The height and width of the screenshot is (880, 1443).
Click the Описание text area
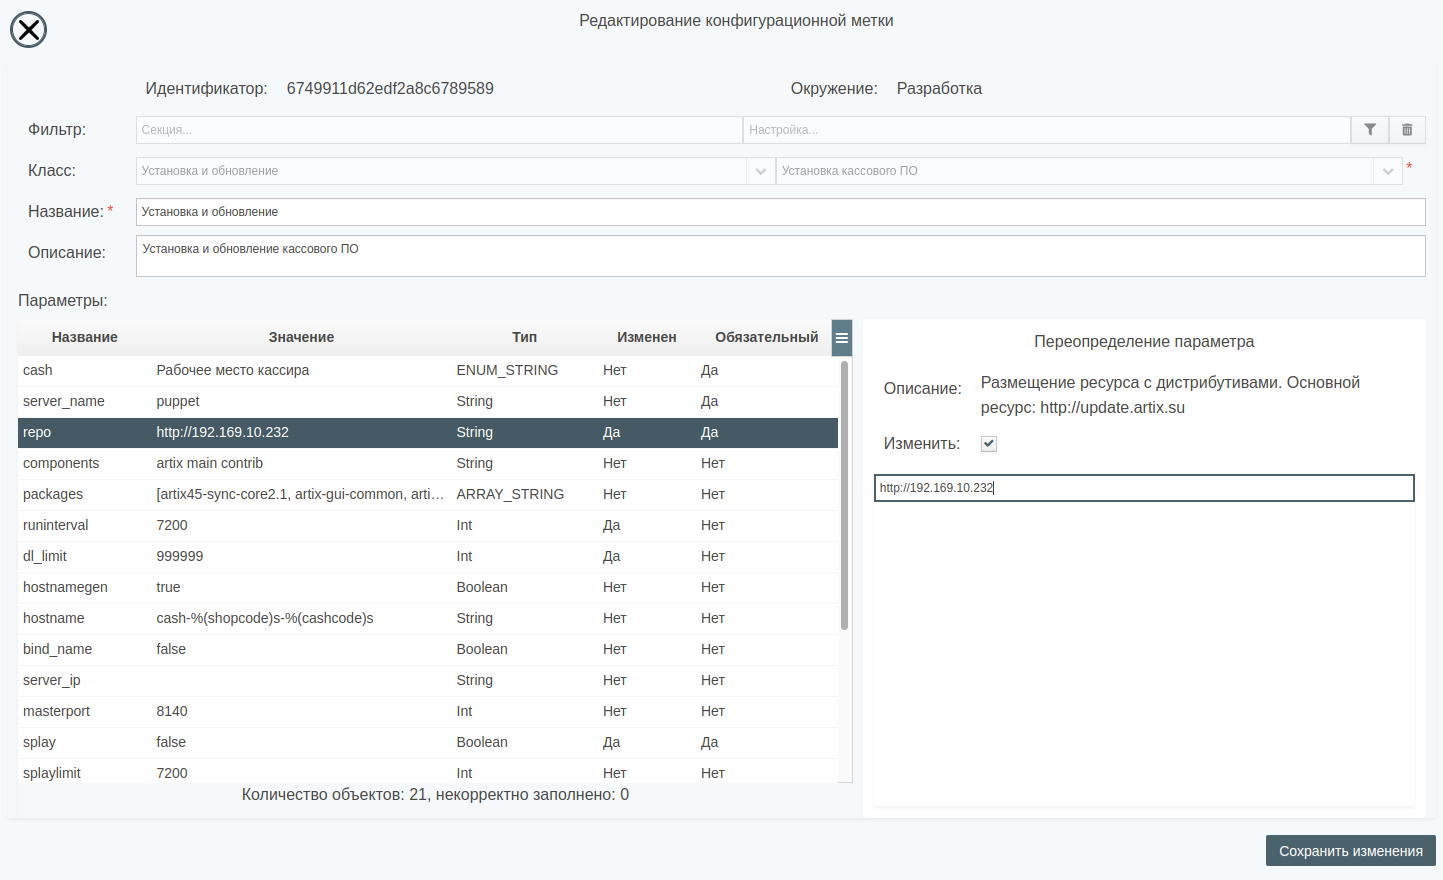pos(781,256)
